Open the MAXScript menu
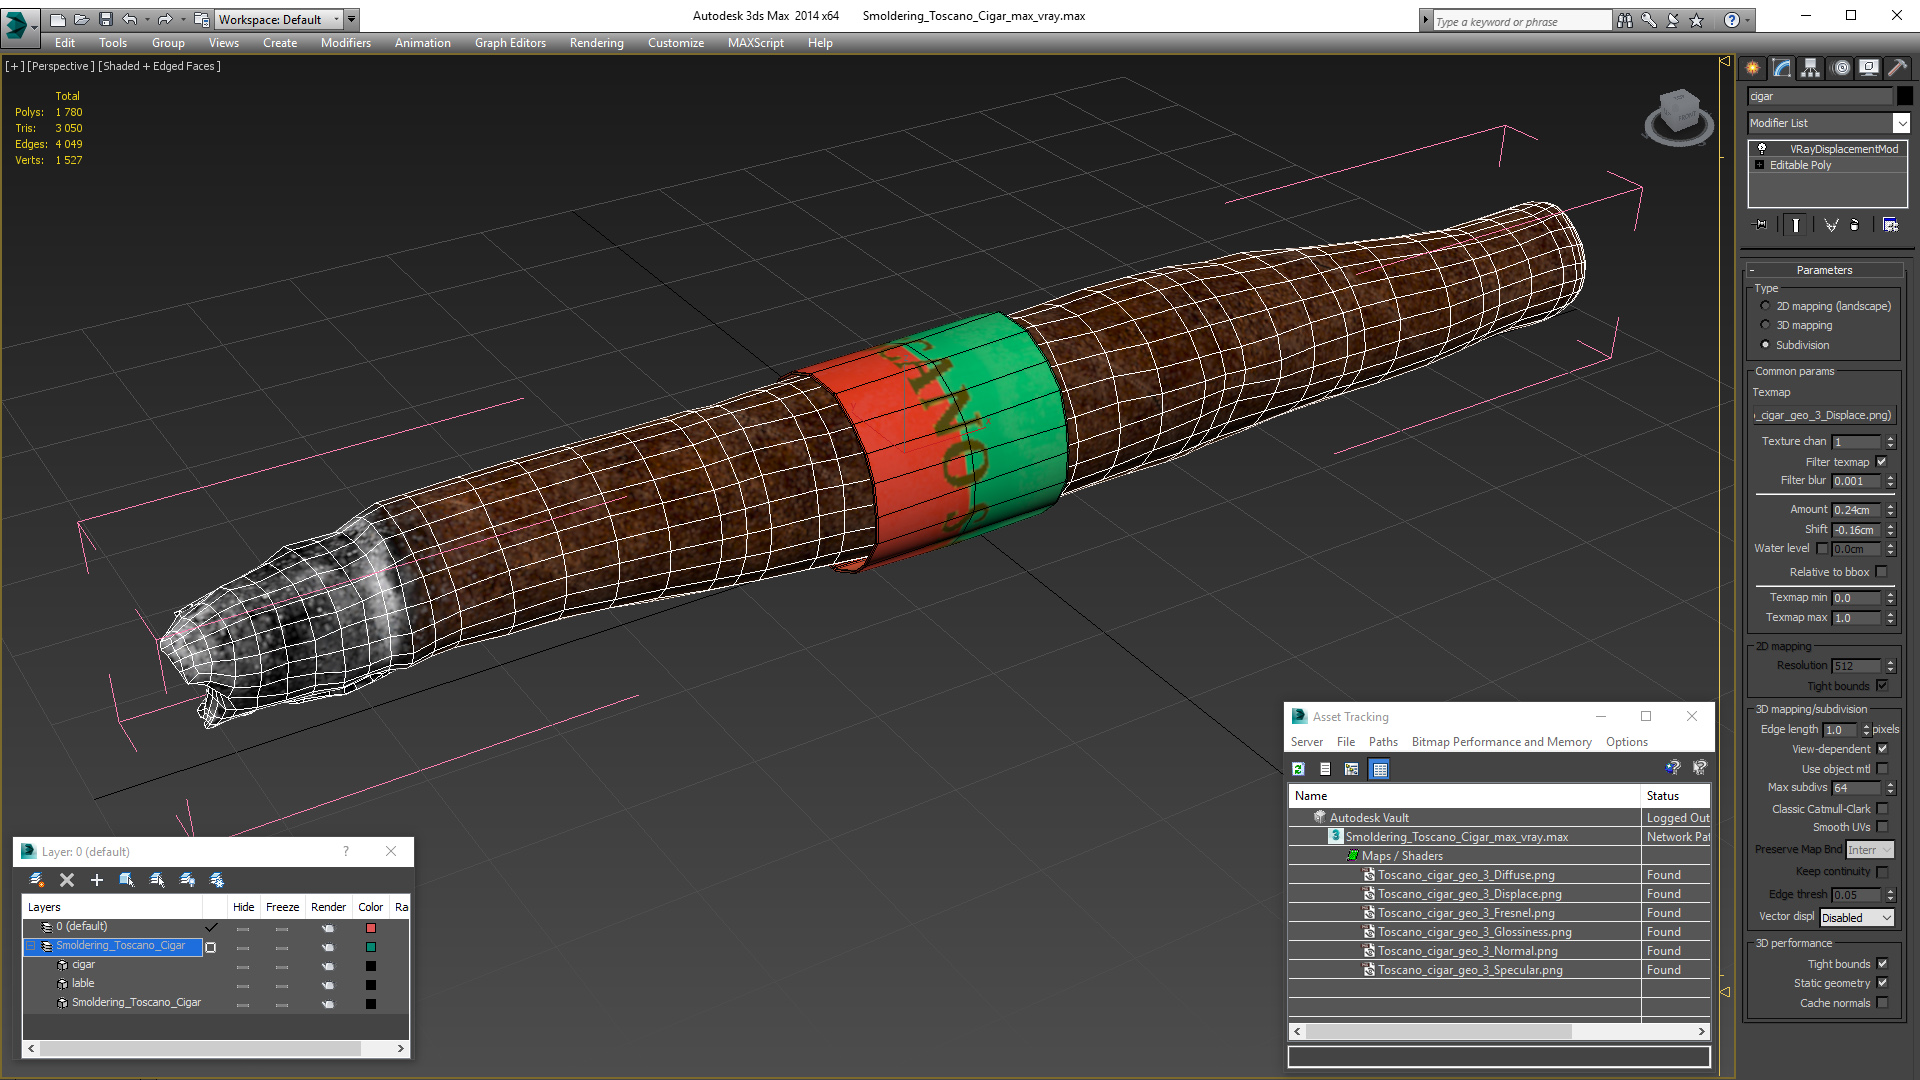The width and height of the screenshot is (1920, 1080). point(755,43)
